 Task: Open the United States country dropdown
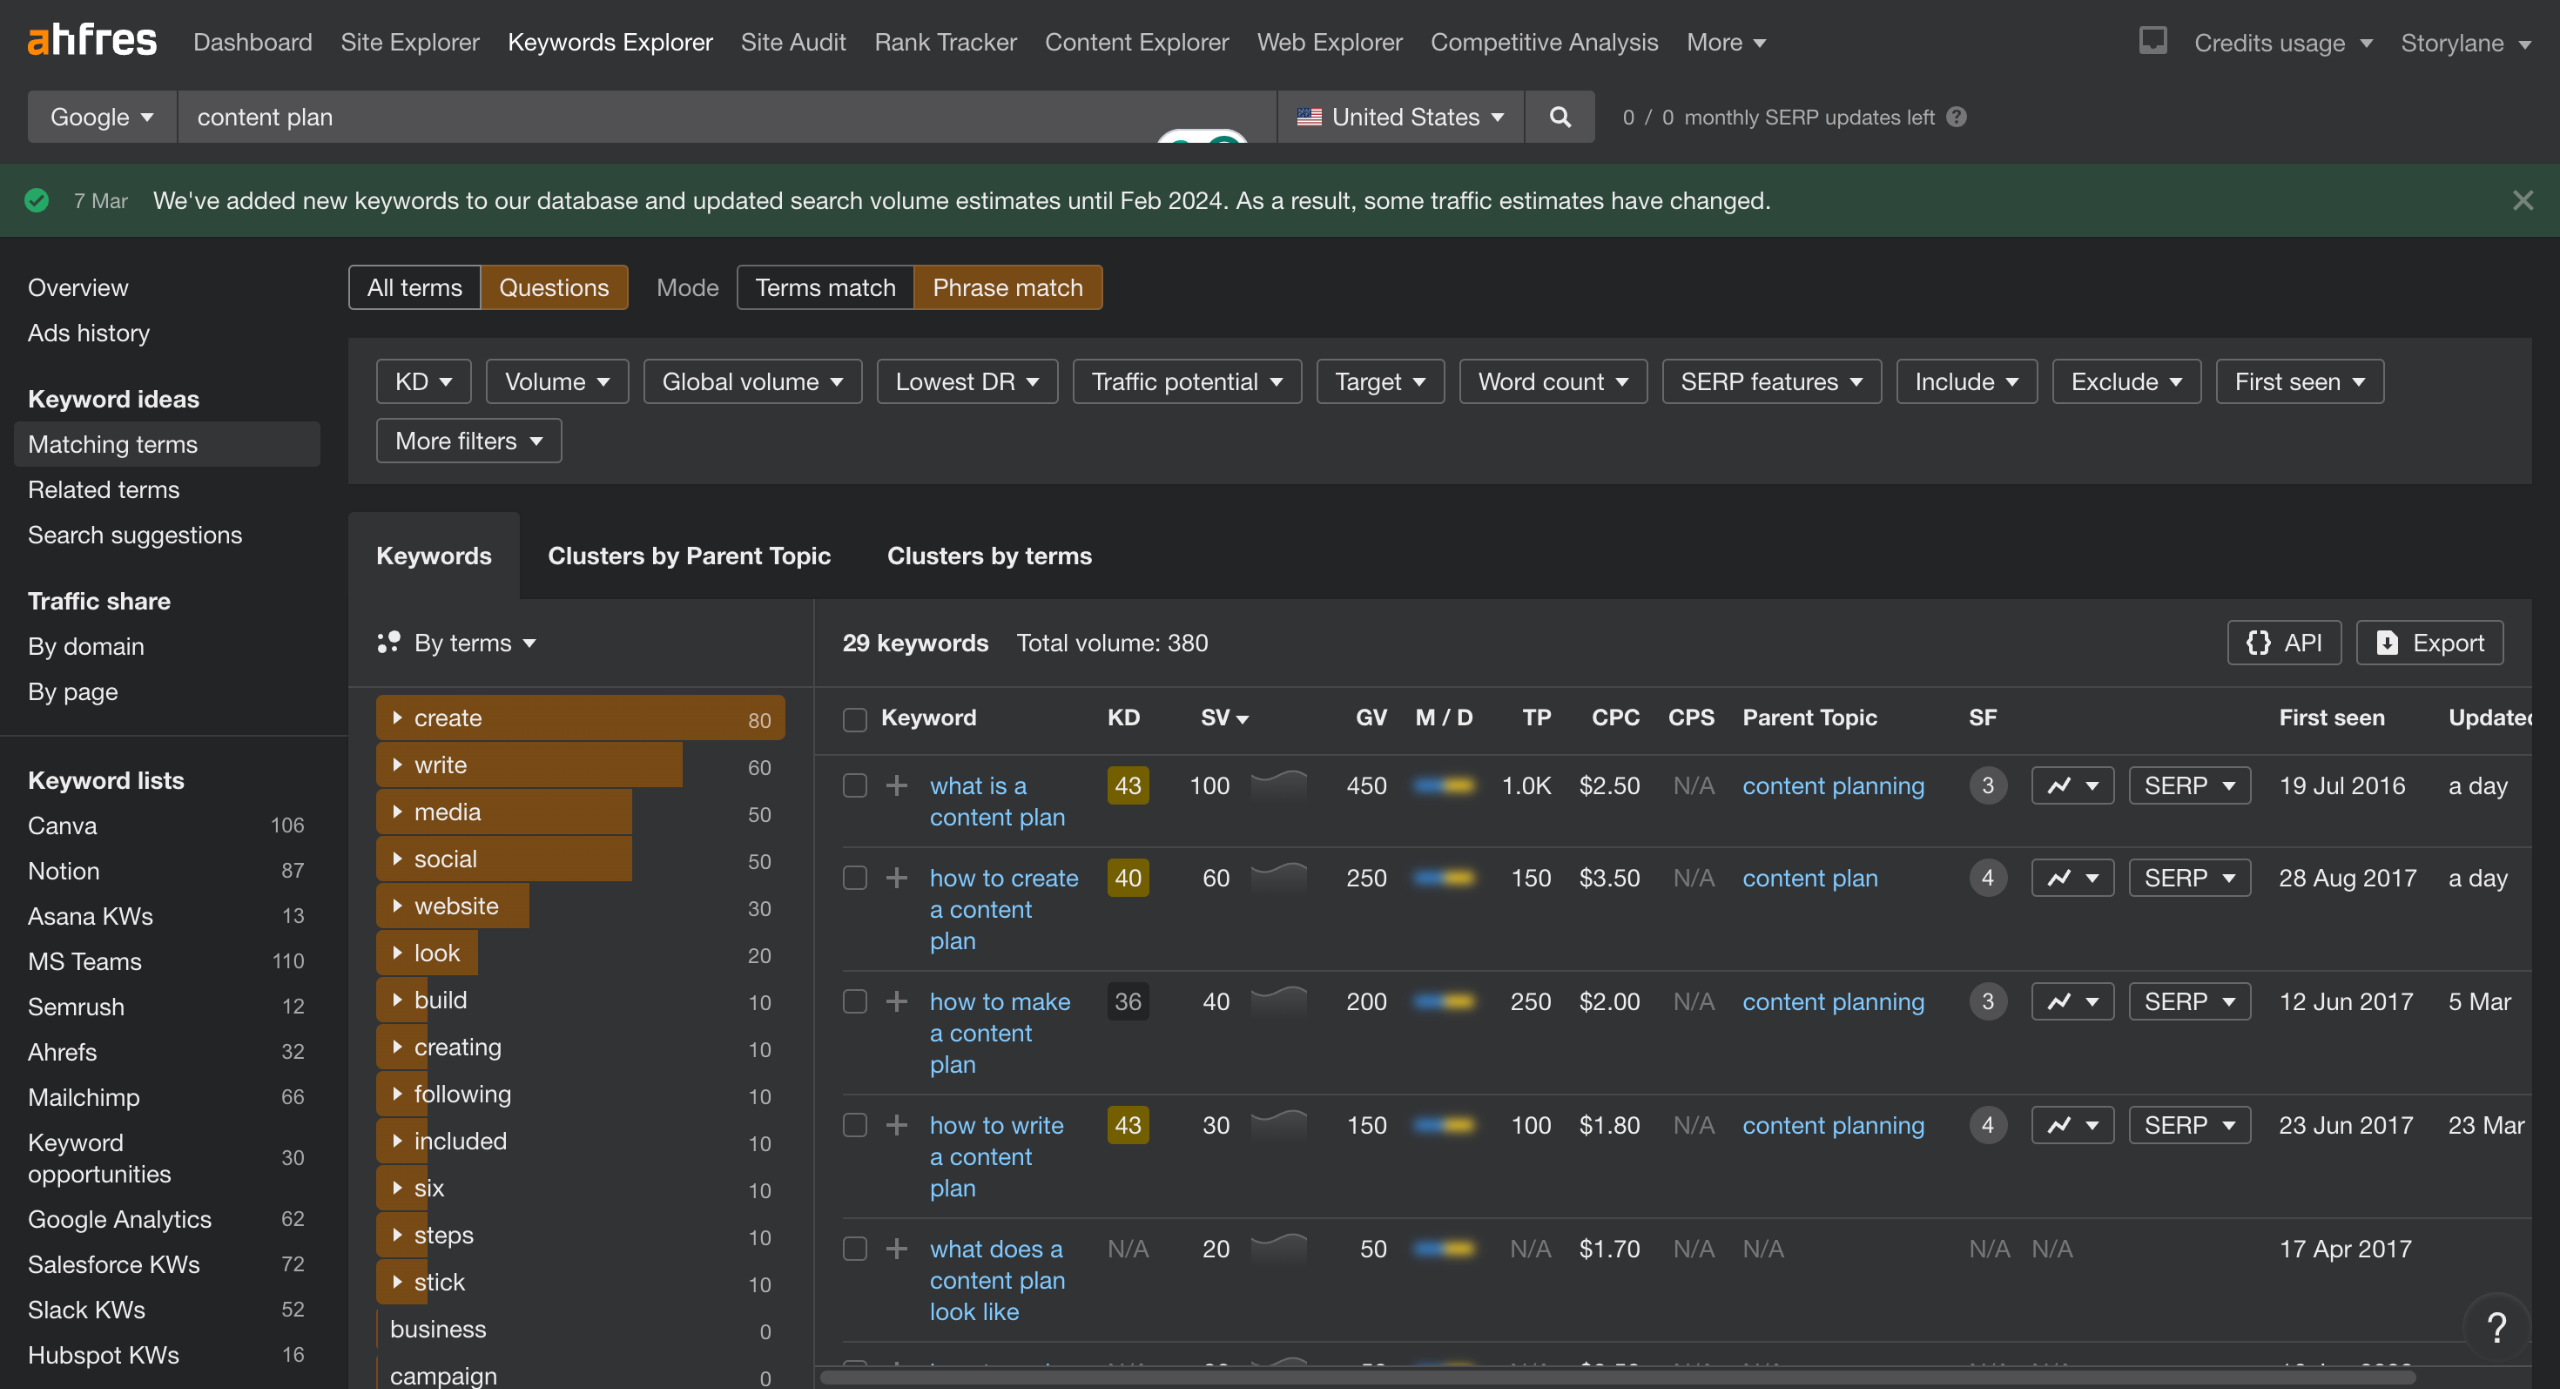click(x=1400, y=117)
